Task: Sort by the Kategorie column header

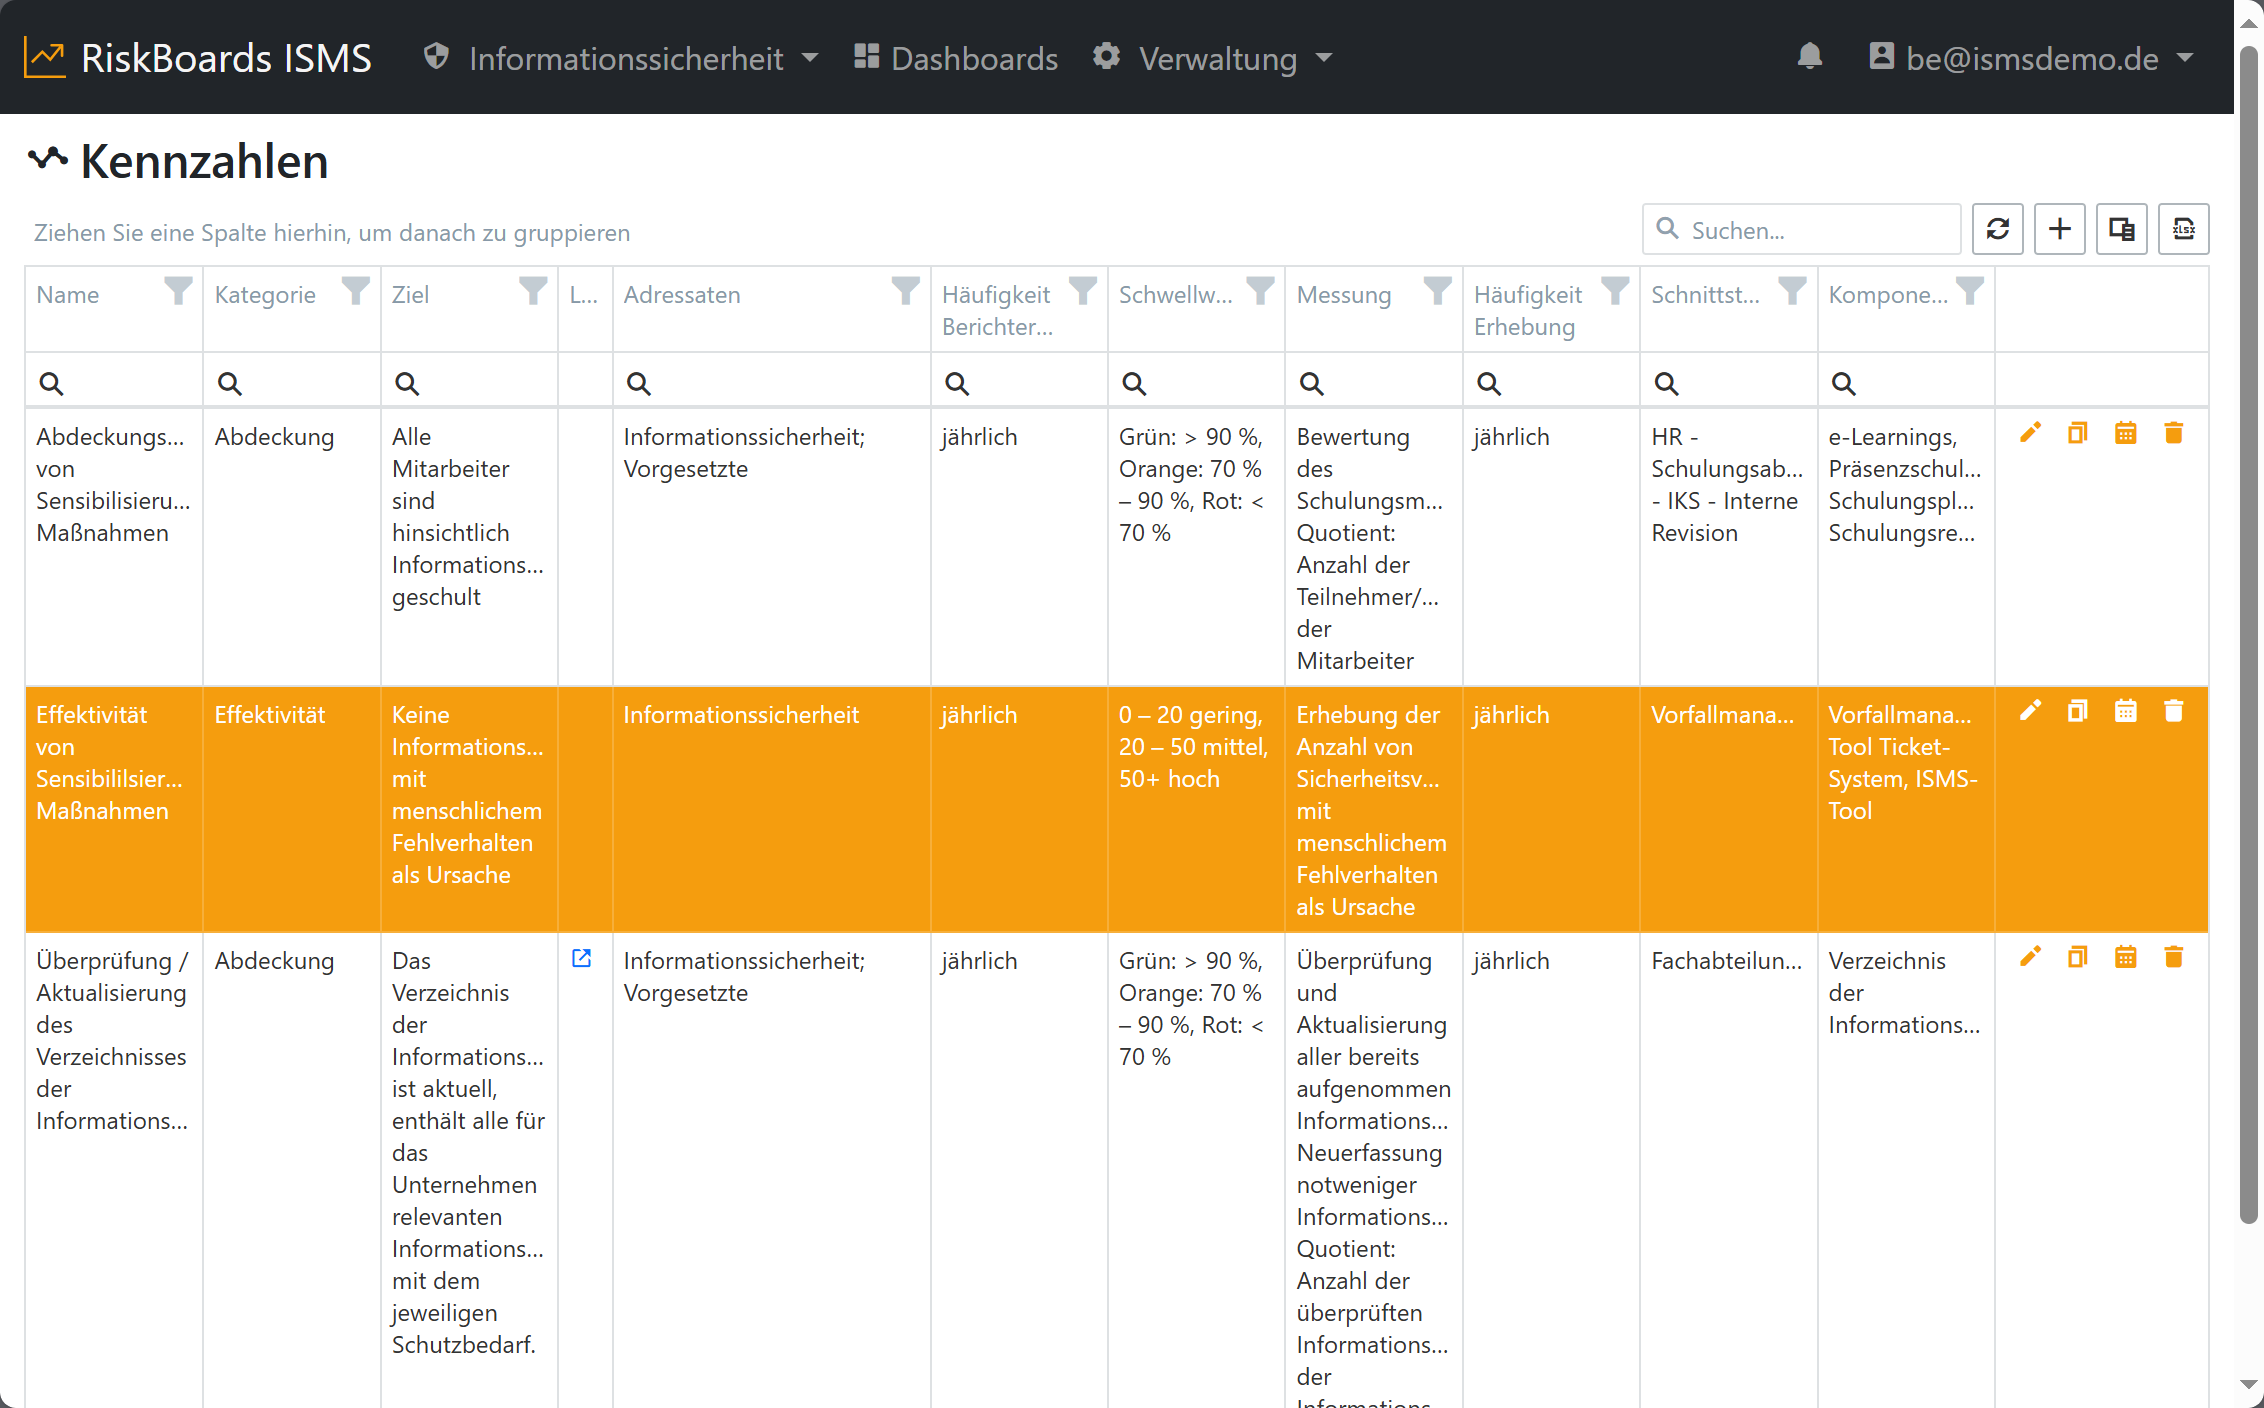Action: click(265, 295)
